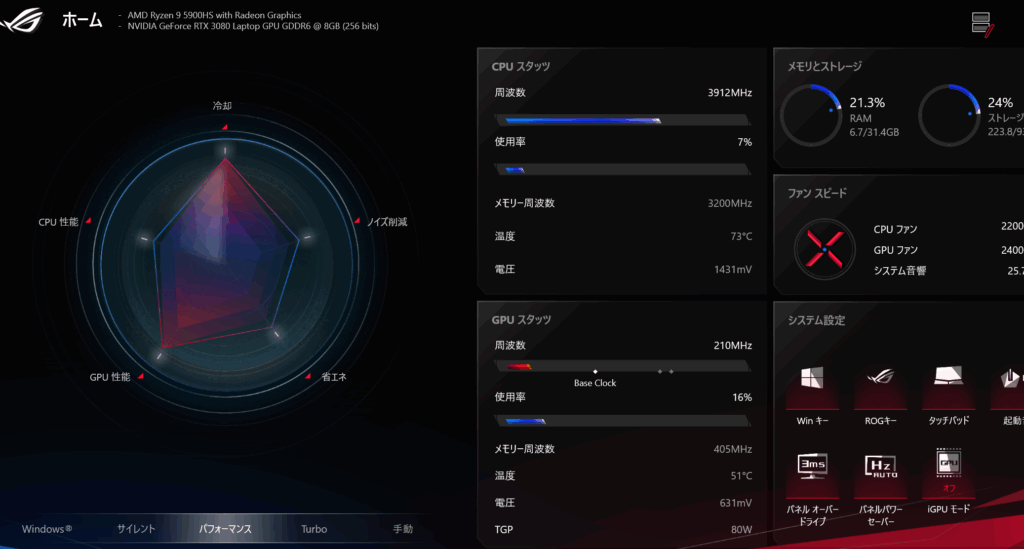This screenshot has width=1024, height=549.
Task: Click the Panel Overdrive 3ms icon
Action: click(812, 467)
